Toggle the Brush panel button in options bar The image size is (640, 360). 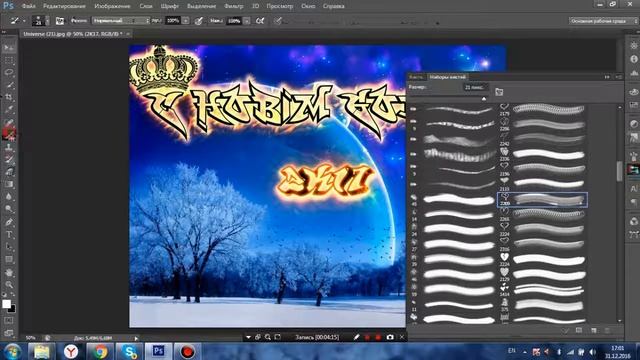tap(60, 21)
